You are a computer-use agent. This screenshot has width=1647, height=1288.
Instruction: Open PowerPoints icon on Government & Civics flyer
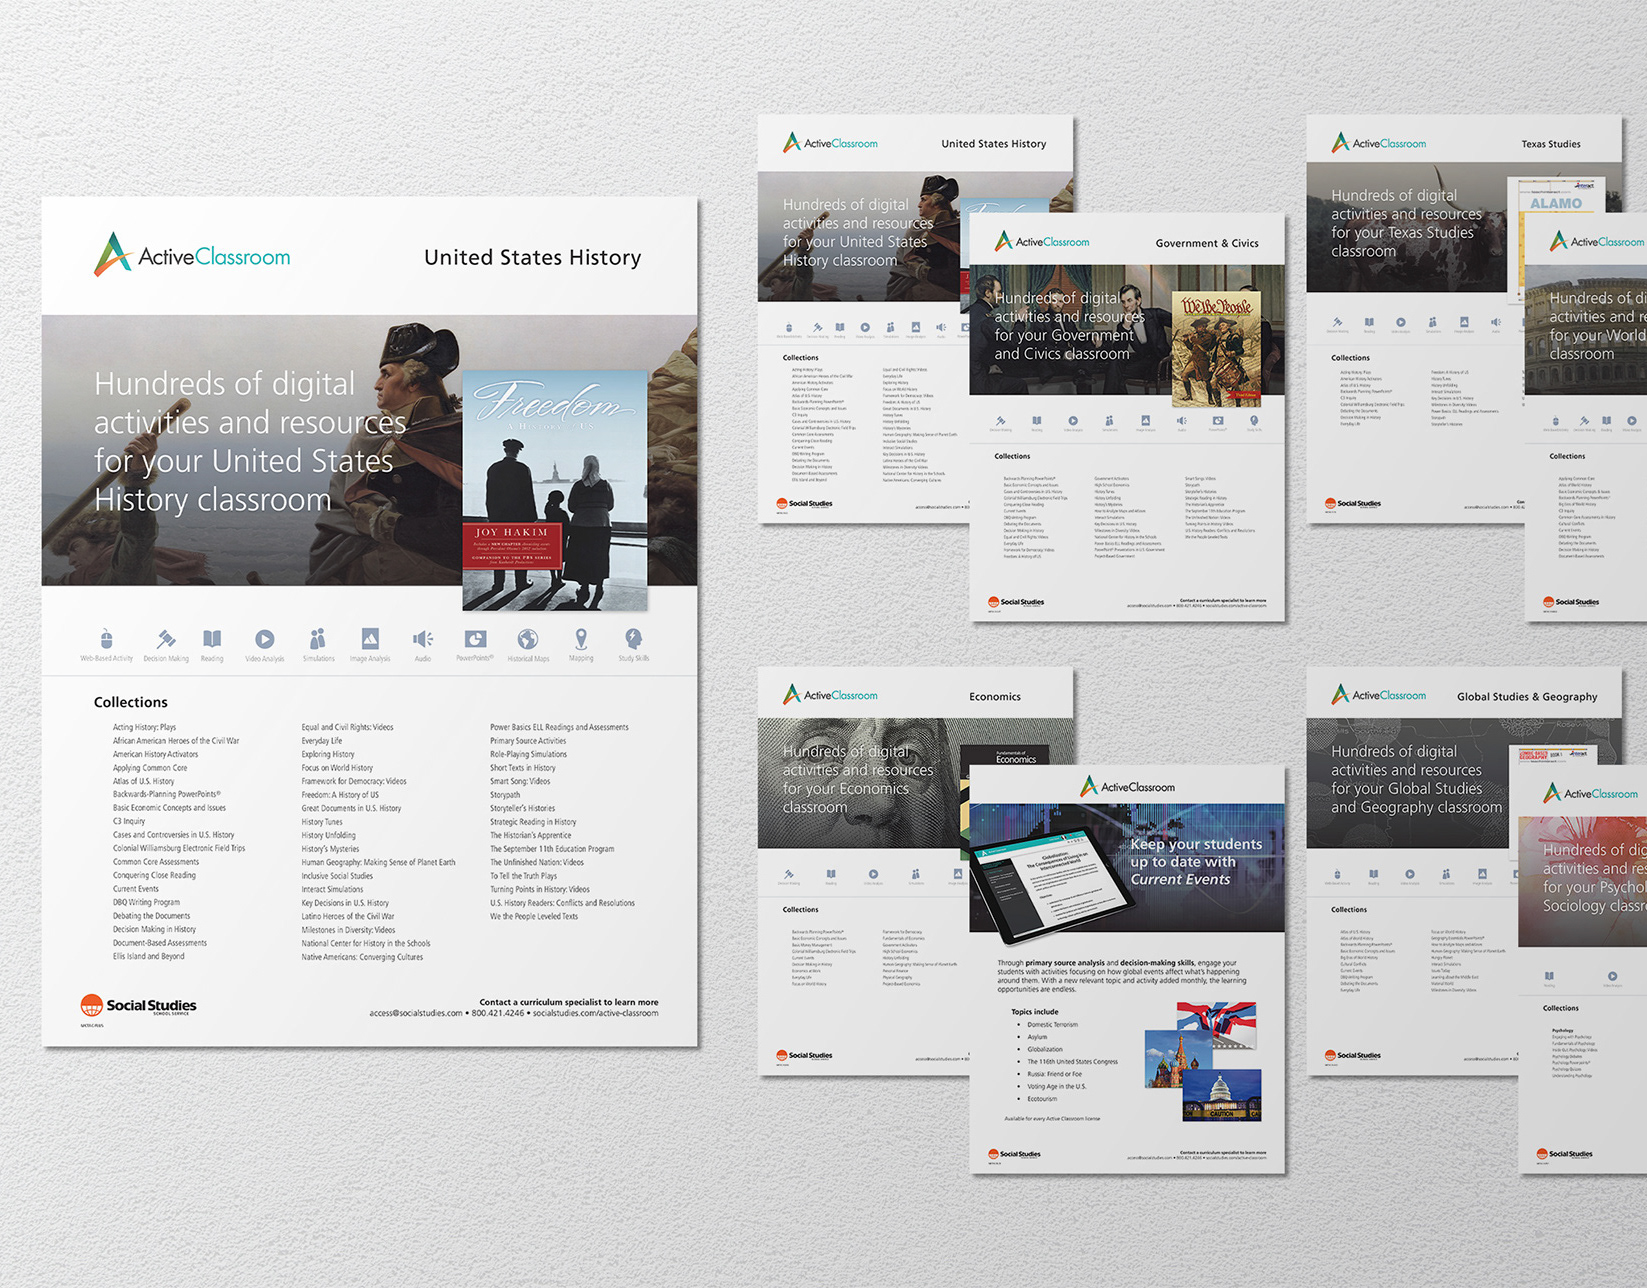1217,421
